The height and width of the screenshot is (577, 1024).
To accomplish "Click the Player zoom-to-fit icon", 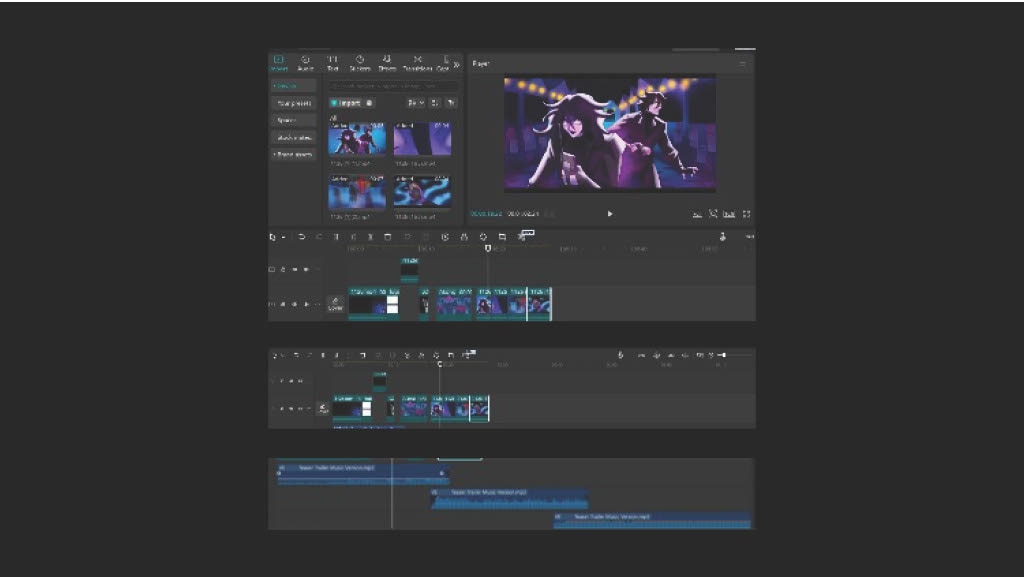I will [x=713, y=213].
